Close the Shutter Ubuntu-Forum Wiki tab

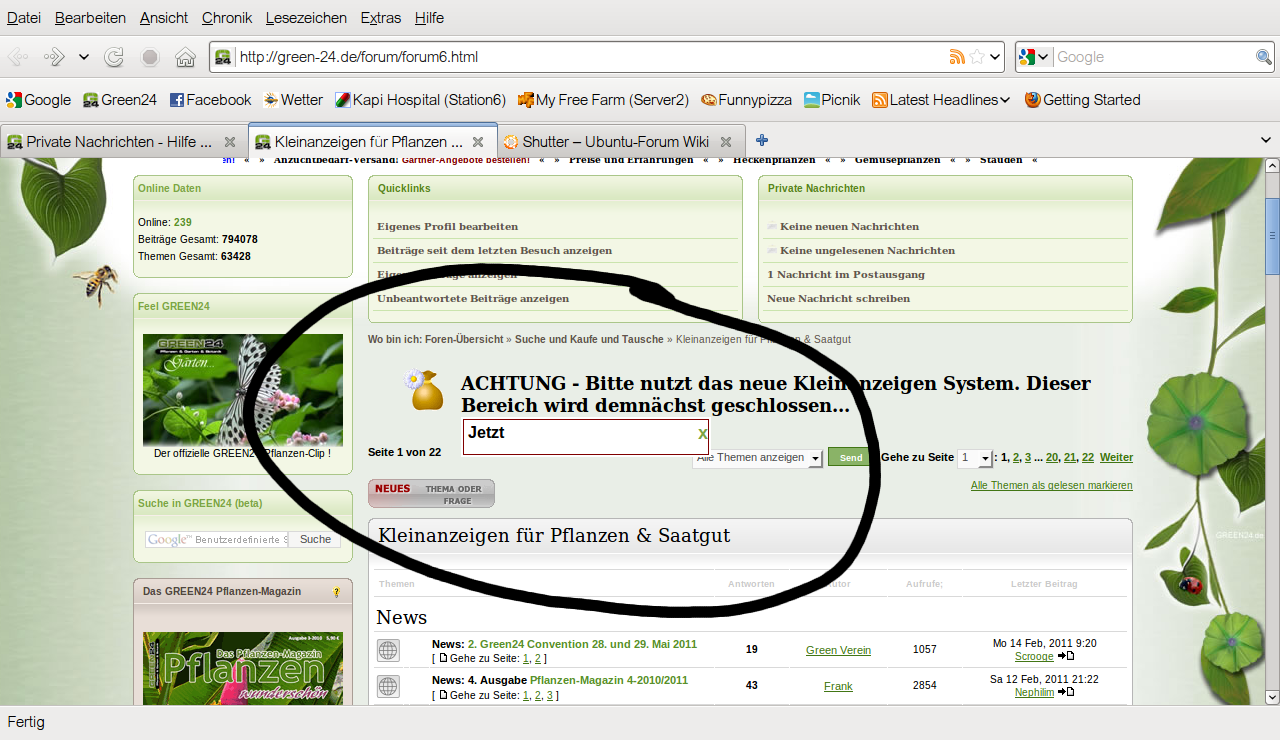pos(726,142)
